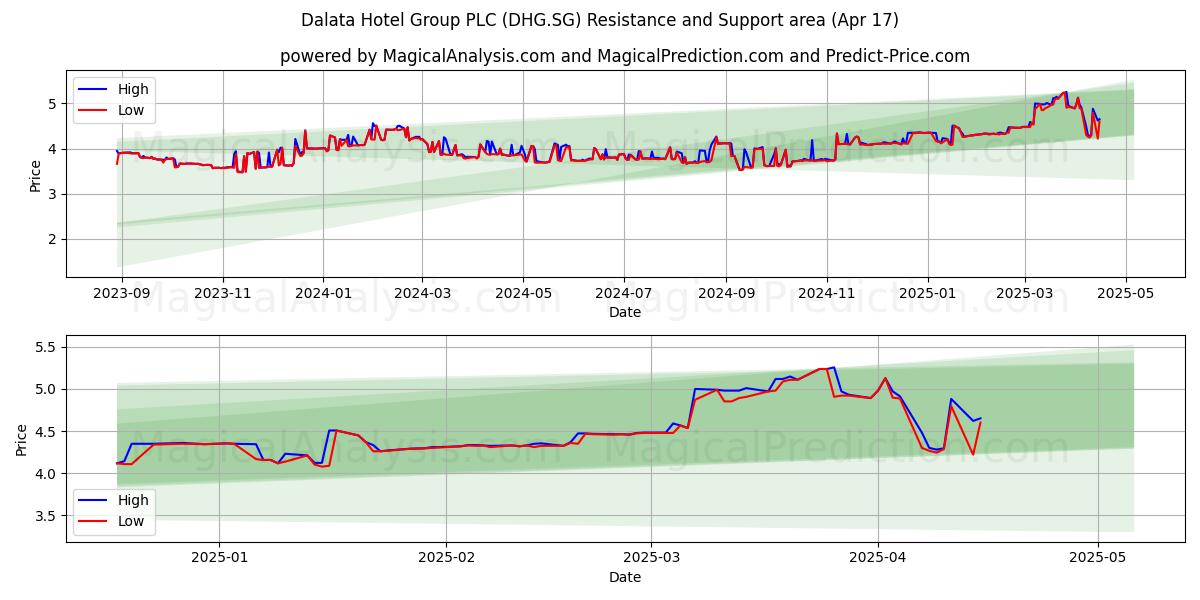Image resolution: width=1200 pixels, height=600 pixels.
Task: Click the '2024-01' tick label on top chart
Action: tap(323, 293)
